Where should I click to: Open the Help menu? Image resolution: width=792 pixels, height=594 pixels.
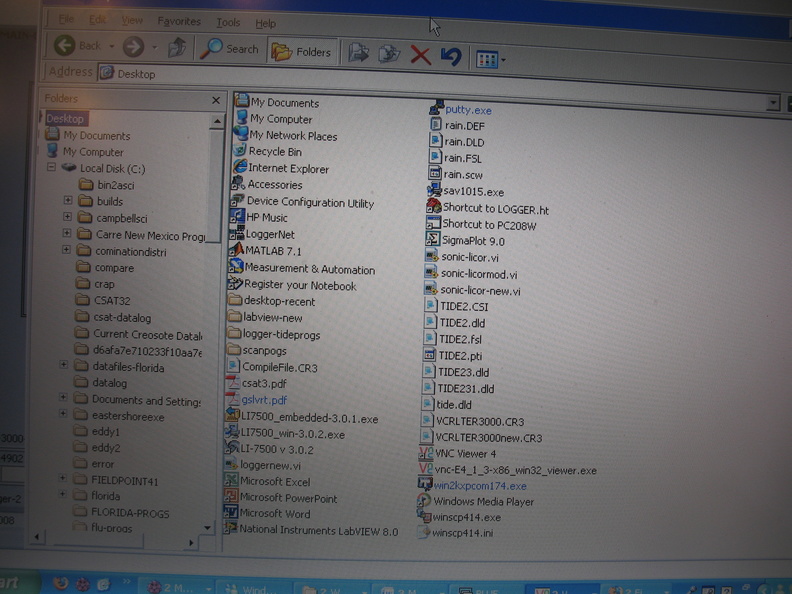click(x=265, y=23)
